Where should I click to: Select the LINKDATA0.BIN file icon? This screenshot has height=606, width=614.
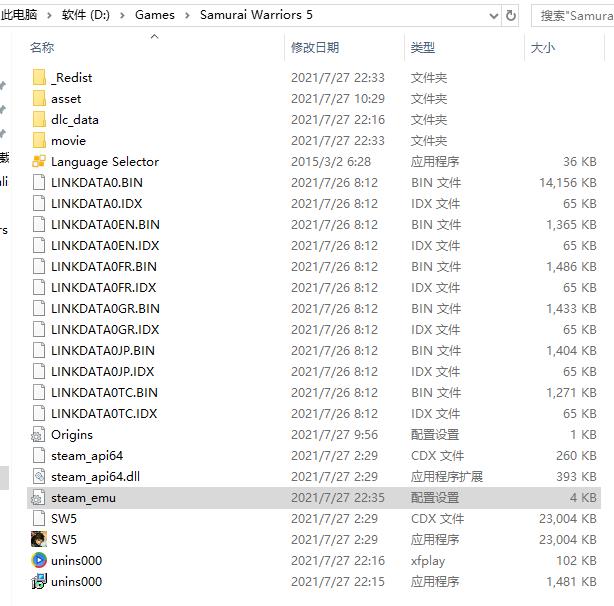click(39, 182)
